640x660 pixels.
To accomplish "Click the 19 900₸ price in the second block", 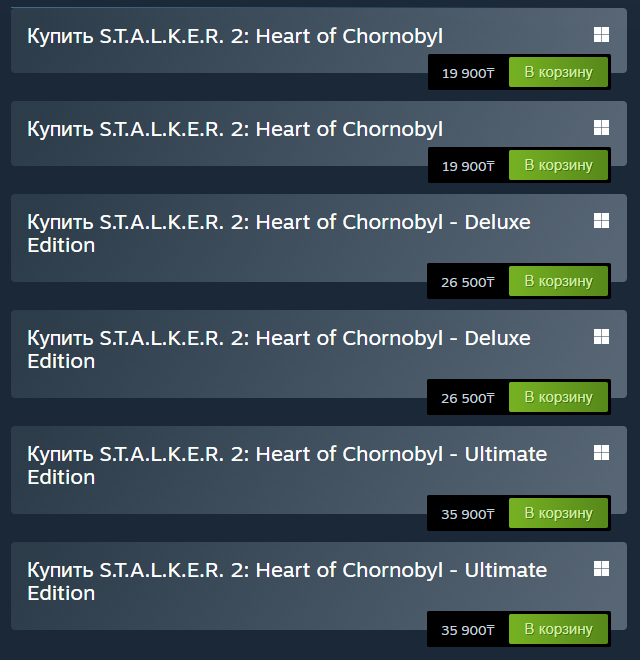I will [x=468, y=166].
